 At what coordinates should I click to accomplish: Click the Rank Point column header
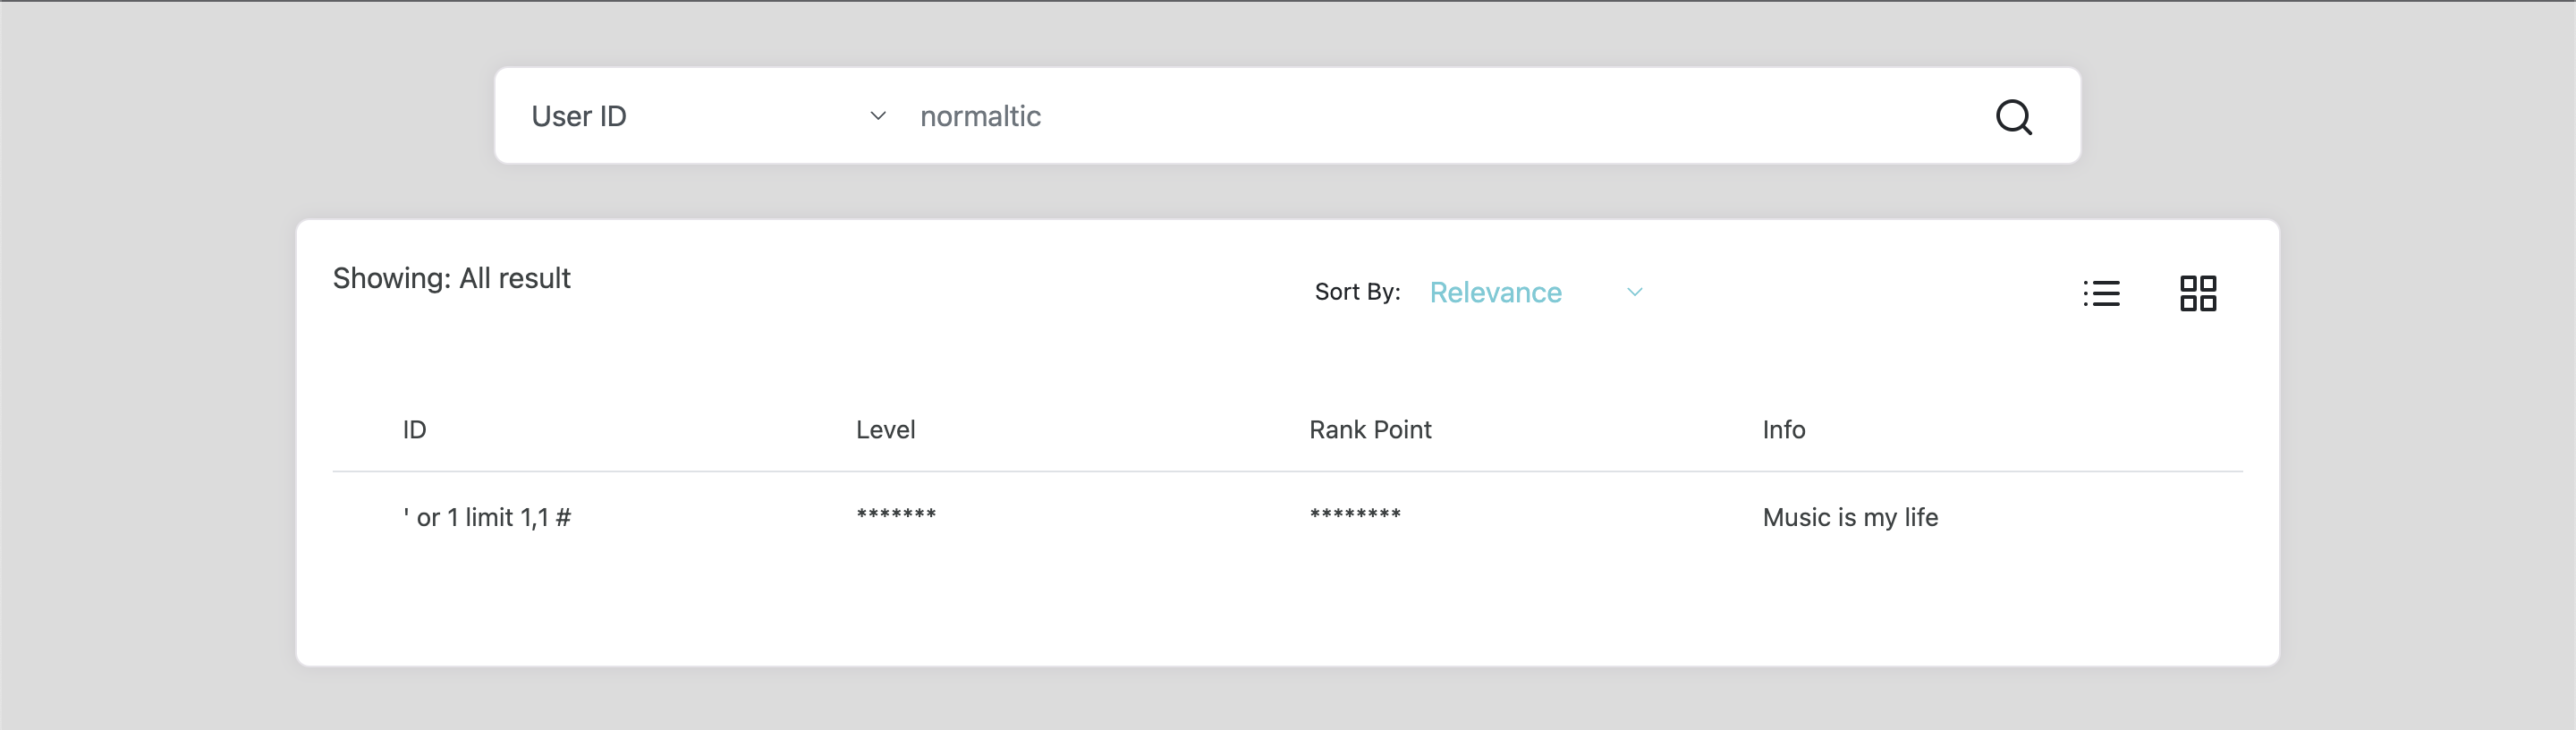tap(1370, 430)
